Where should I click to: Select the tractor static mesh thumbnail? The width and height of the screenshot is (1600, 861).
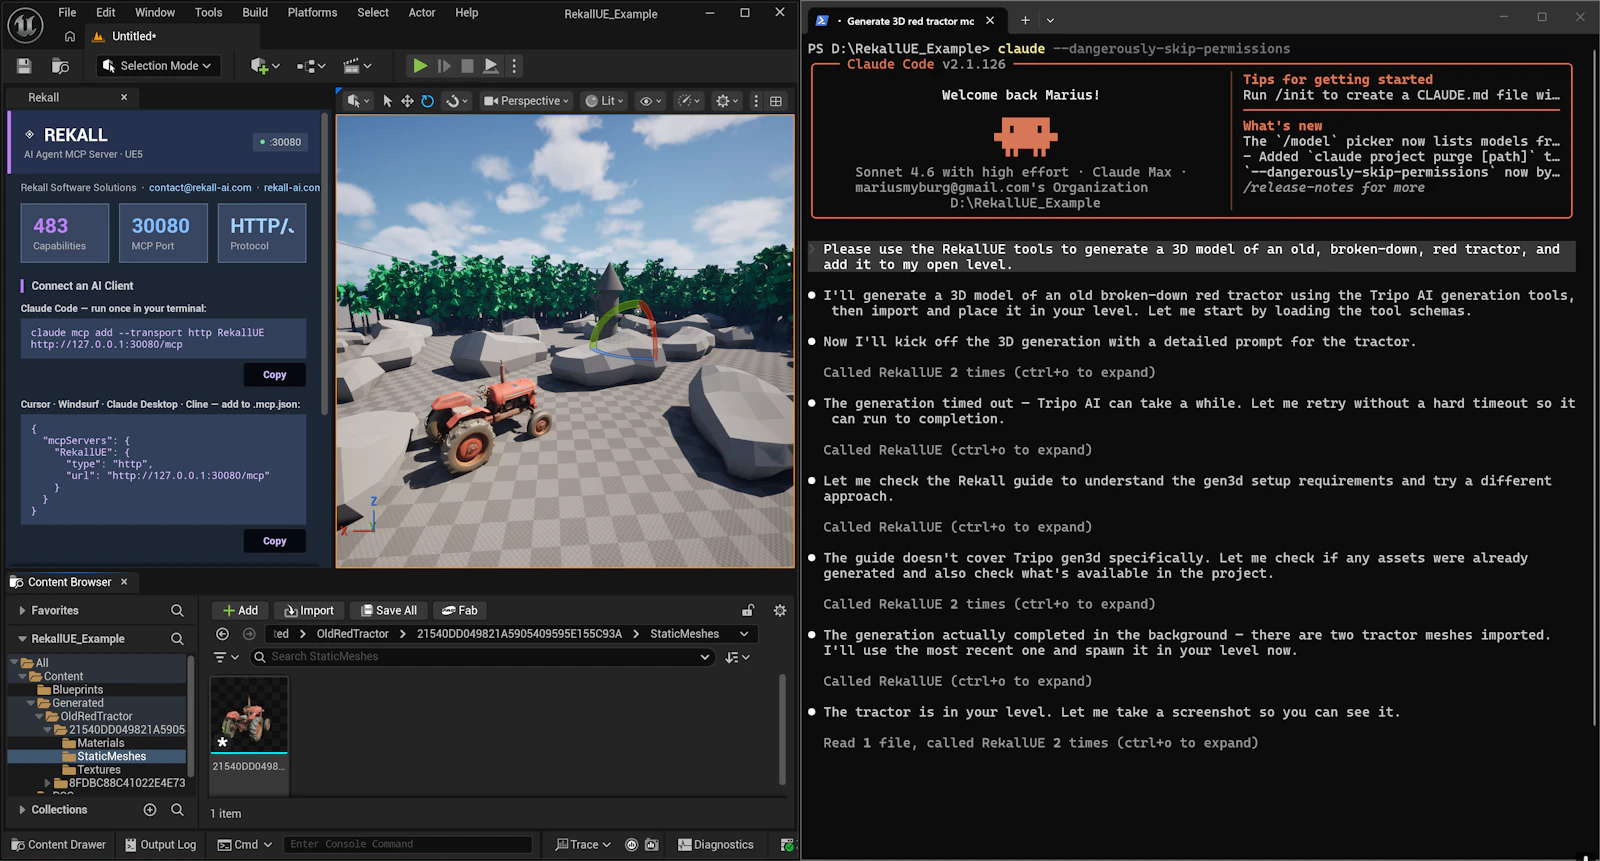[x=249, y=715]
